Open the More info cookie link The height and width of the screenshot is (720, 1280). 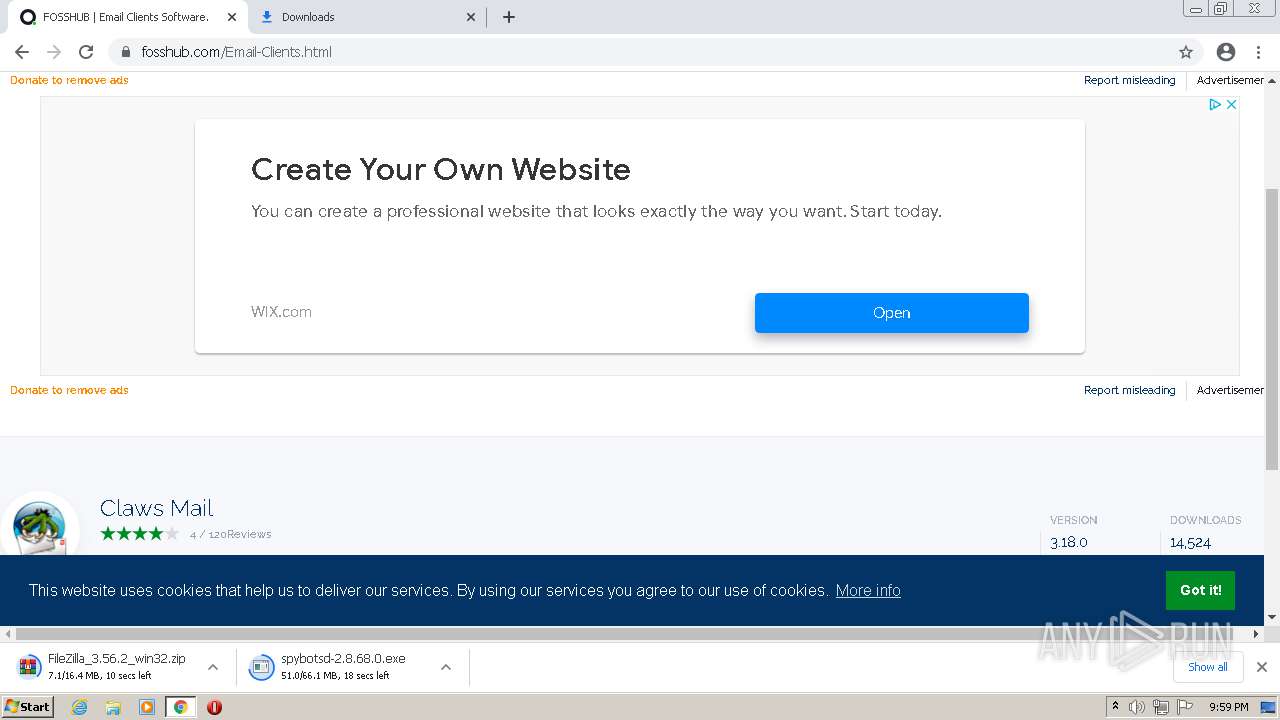[868, 590]
